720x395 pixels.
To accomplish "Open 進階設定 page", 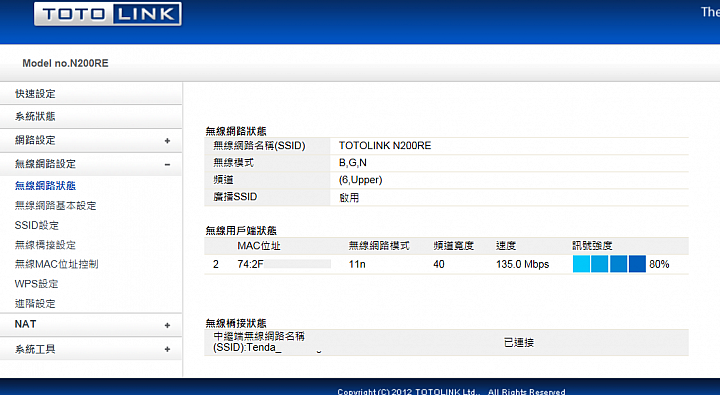I will click(x=35, y=304).
